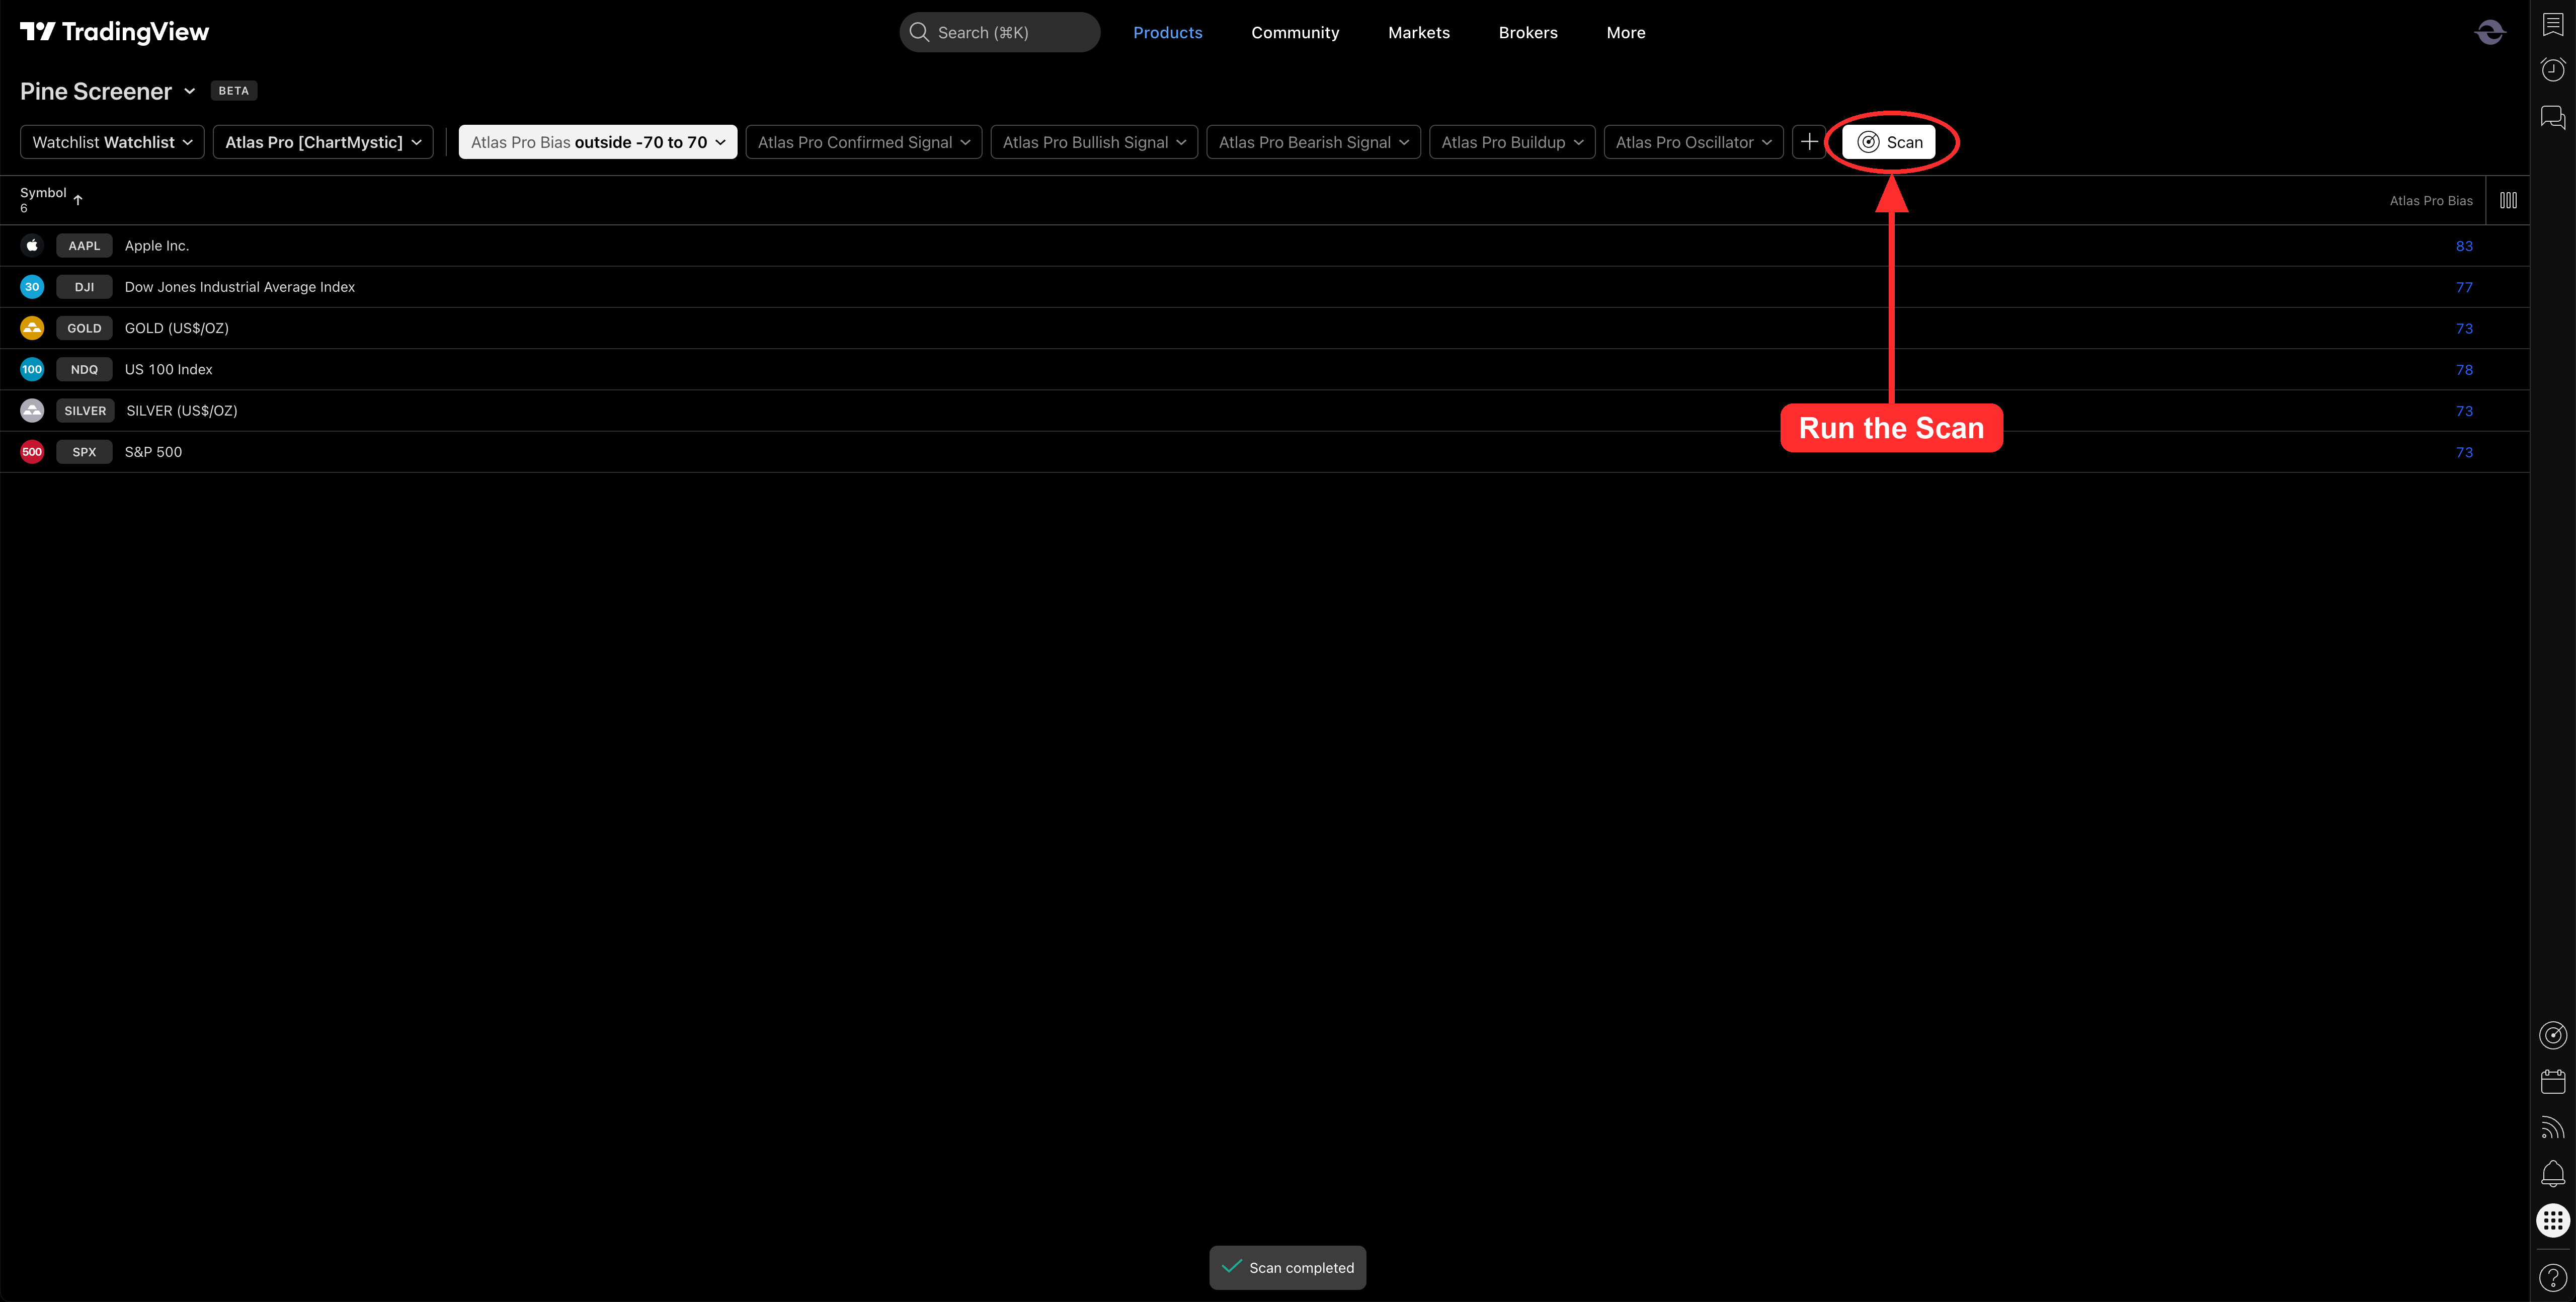Click the Scan button

1889,142
